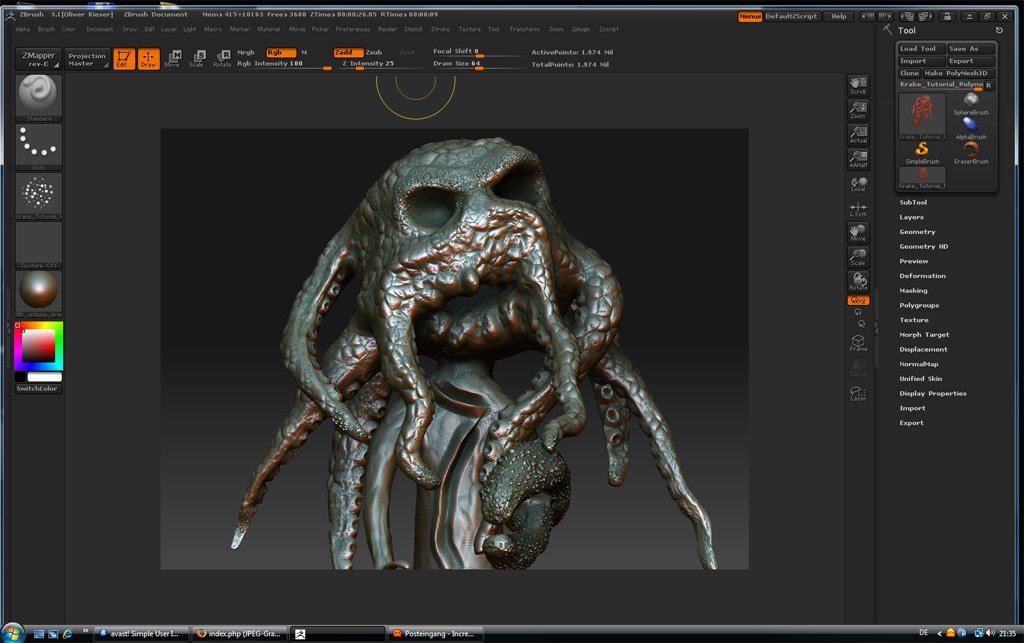Open the Preferences menu

click(x=352, y=29)
